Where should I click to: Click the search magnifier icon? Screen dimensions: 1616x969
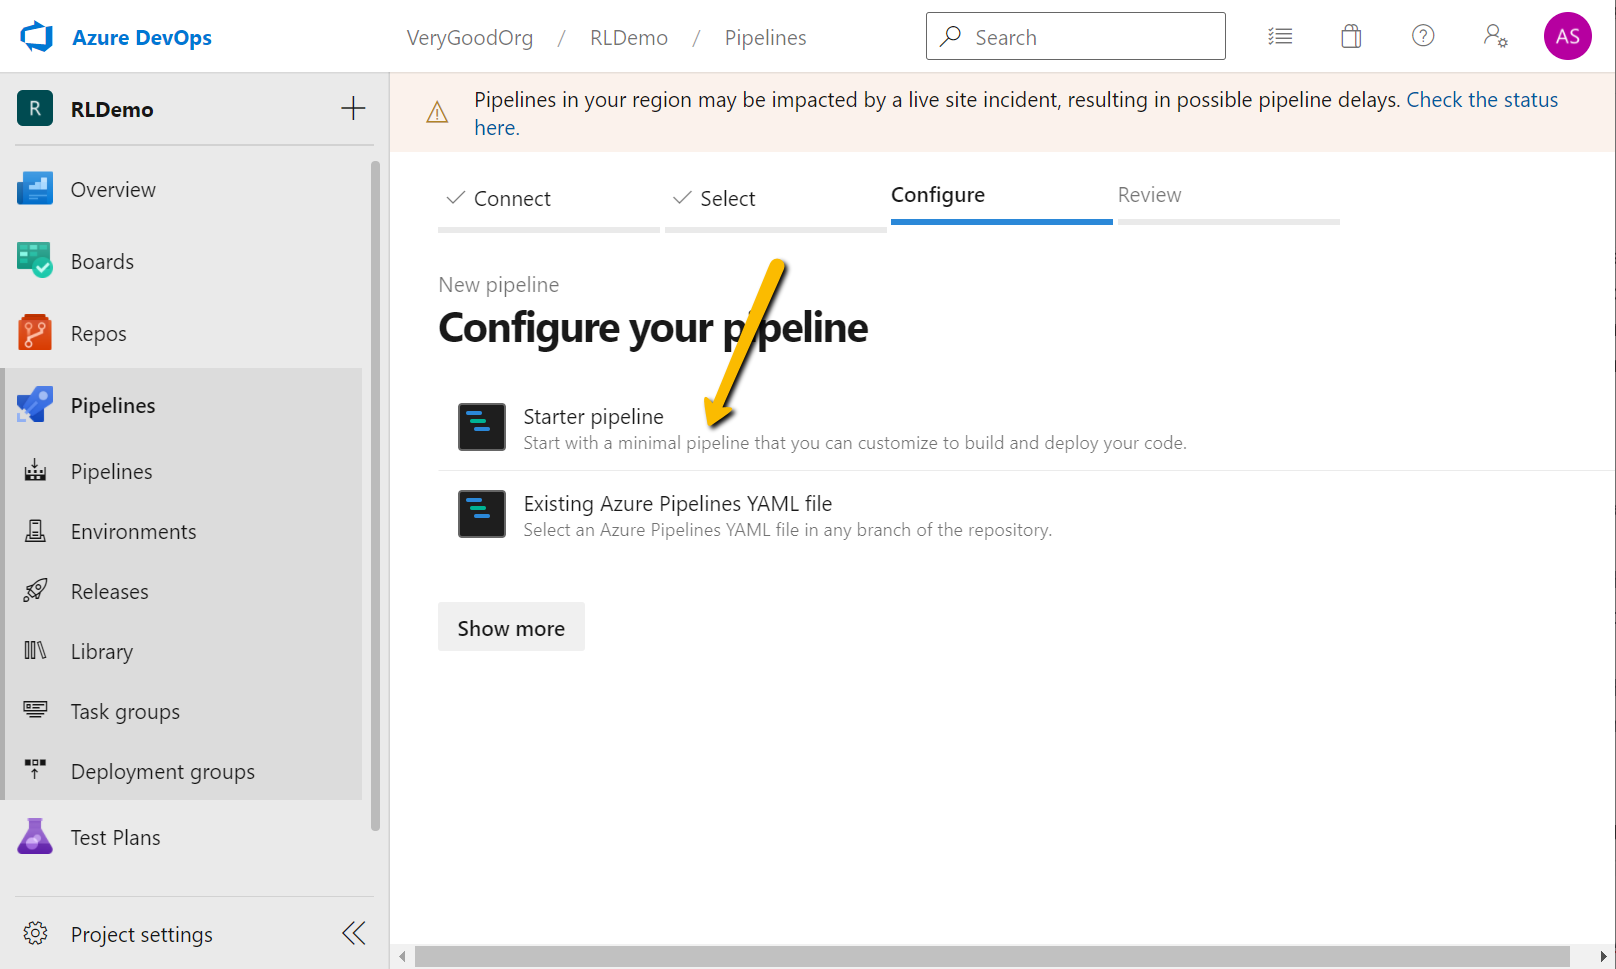(950, 36)
